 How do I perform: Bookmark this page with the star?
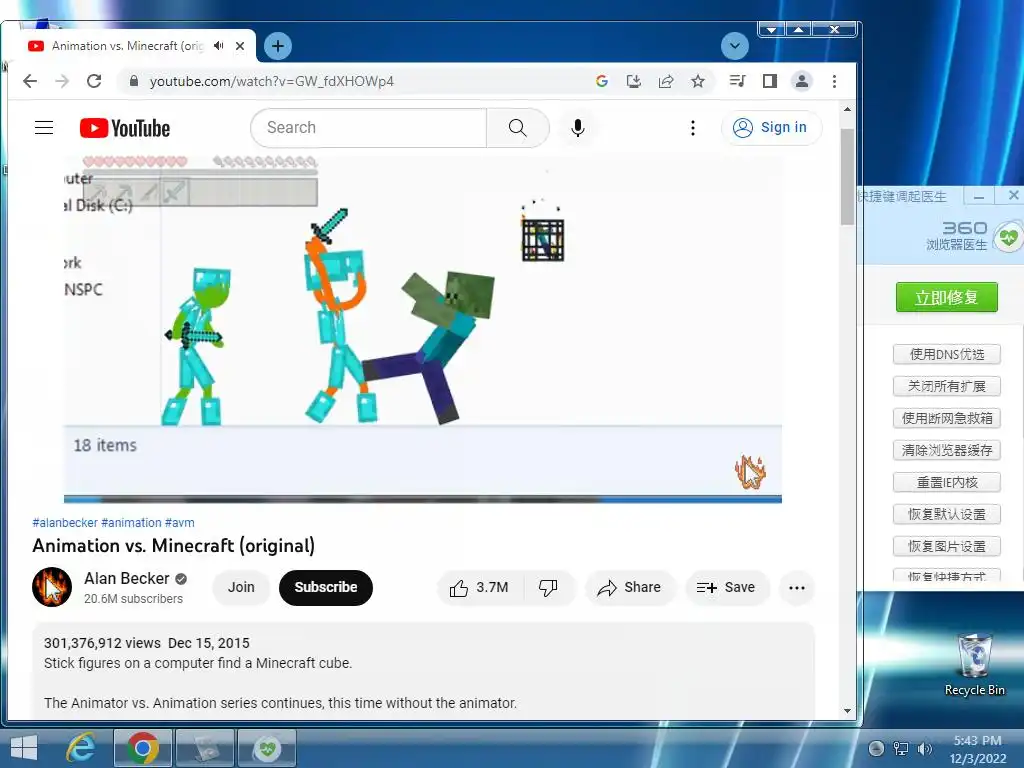[x=698, y=81]
